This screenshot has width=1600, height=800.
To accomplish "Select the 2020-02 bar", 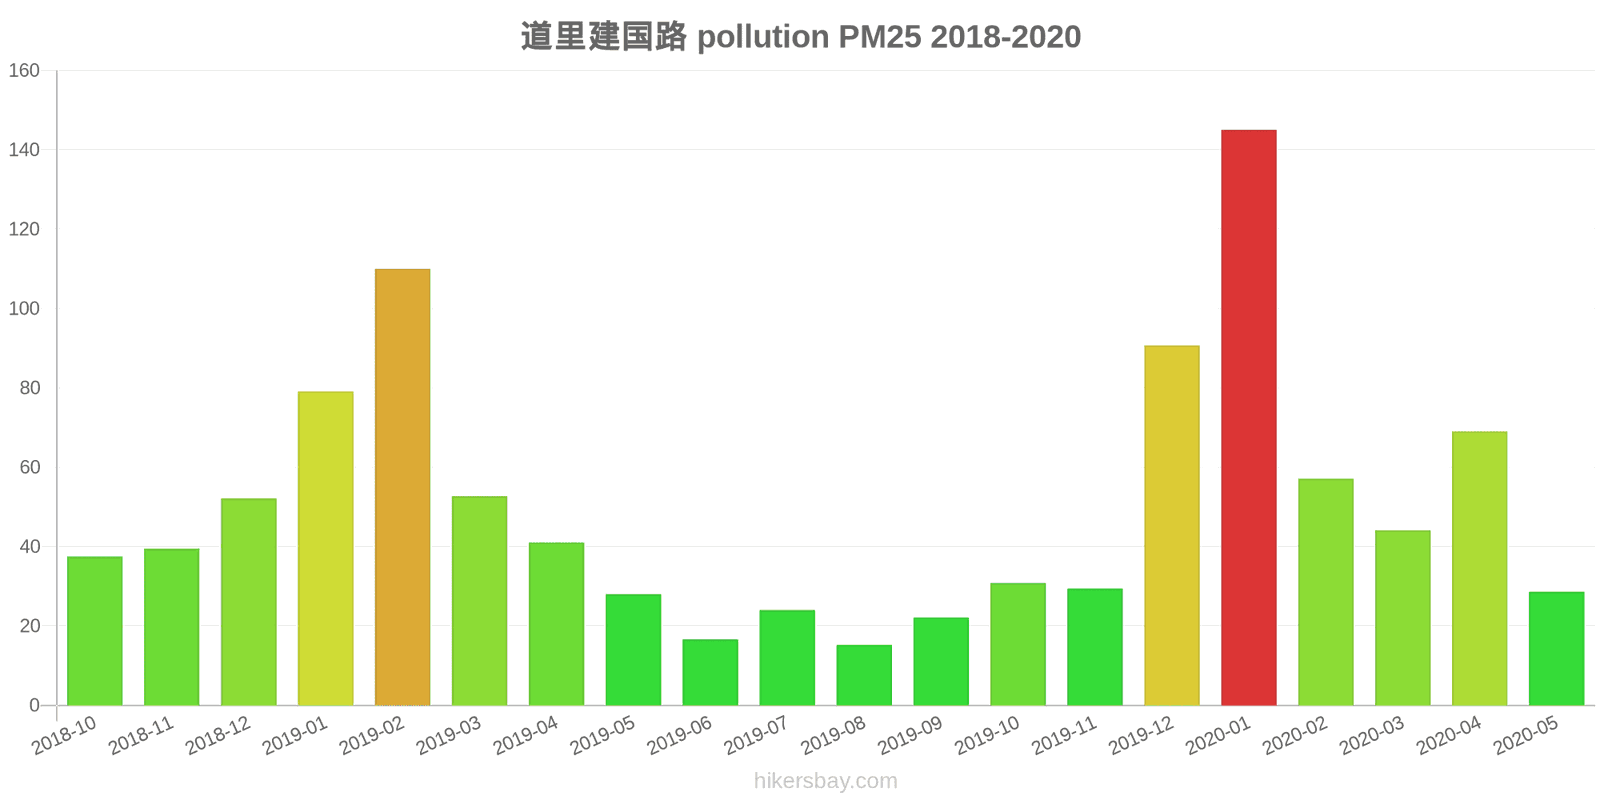I will [x=1325, y=592].
